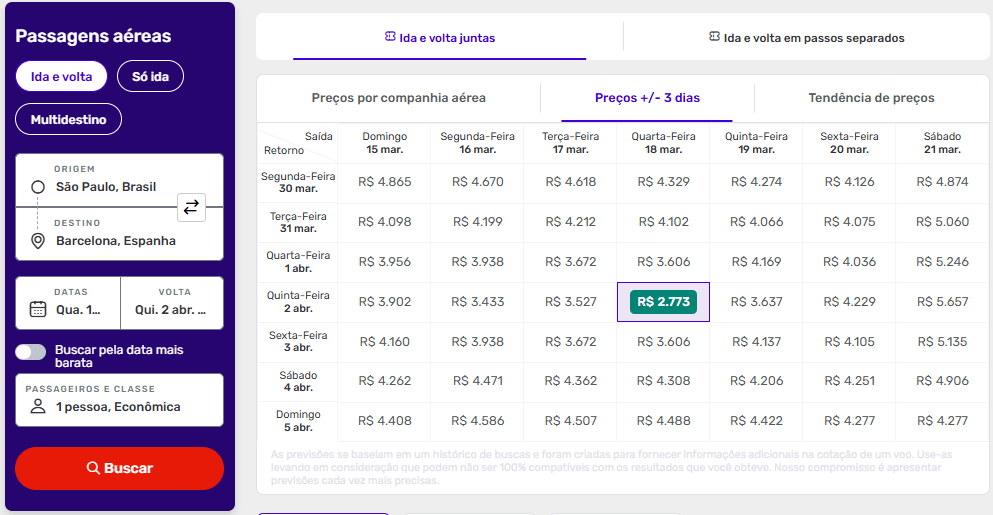Click the calendar icon in Datas
This screenshot has width=993, height=515.
pyautogui.click(x=38, y=309)
